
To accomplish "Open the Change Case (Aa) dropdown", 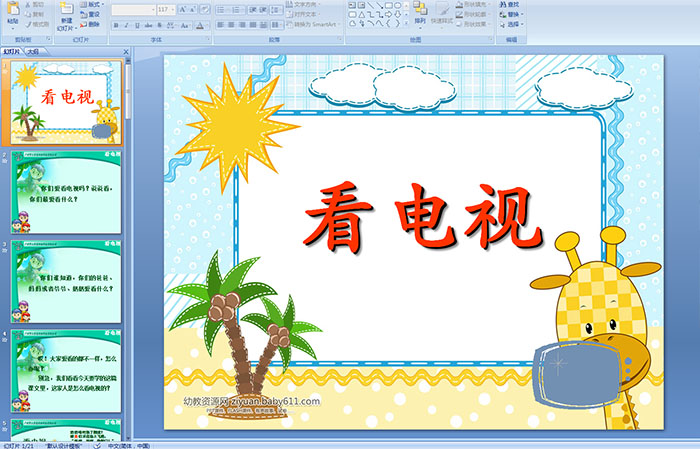I will pyautogui.click(x=185, y=25).
